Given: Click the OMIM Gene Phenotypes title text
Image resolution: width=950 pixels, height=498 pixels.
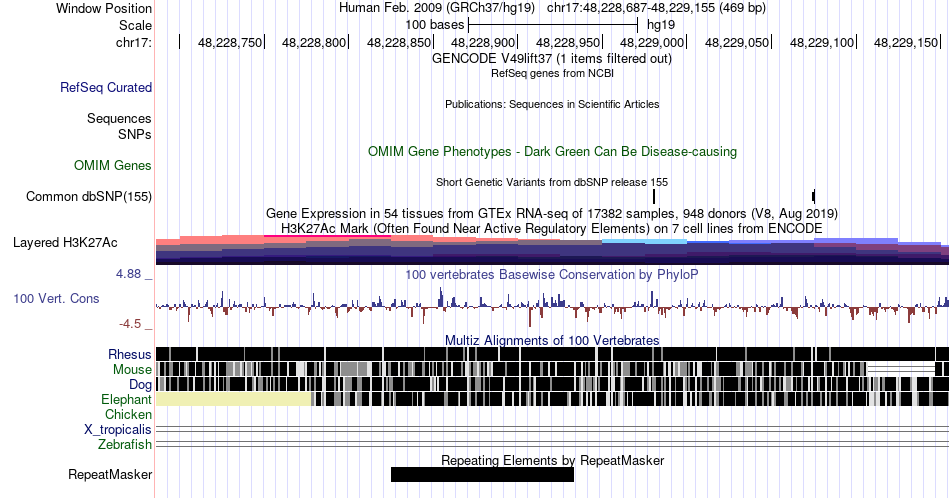Looking at the screenshot, I should tap(552, 151).
